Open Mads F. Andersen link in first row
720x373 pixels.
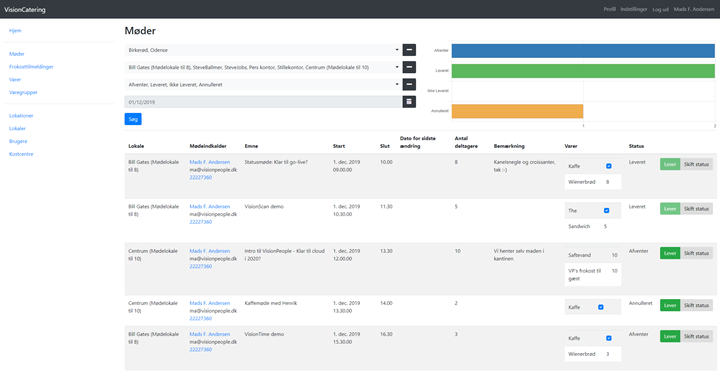210,162
